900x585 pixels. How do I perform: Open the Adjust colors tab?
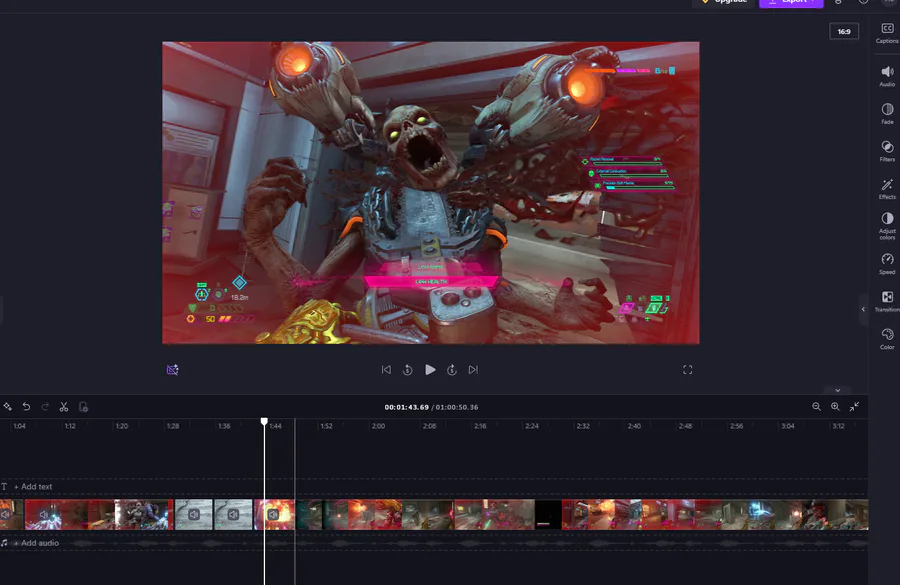887,226
